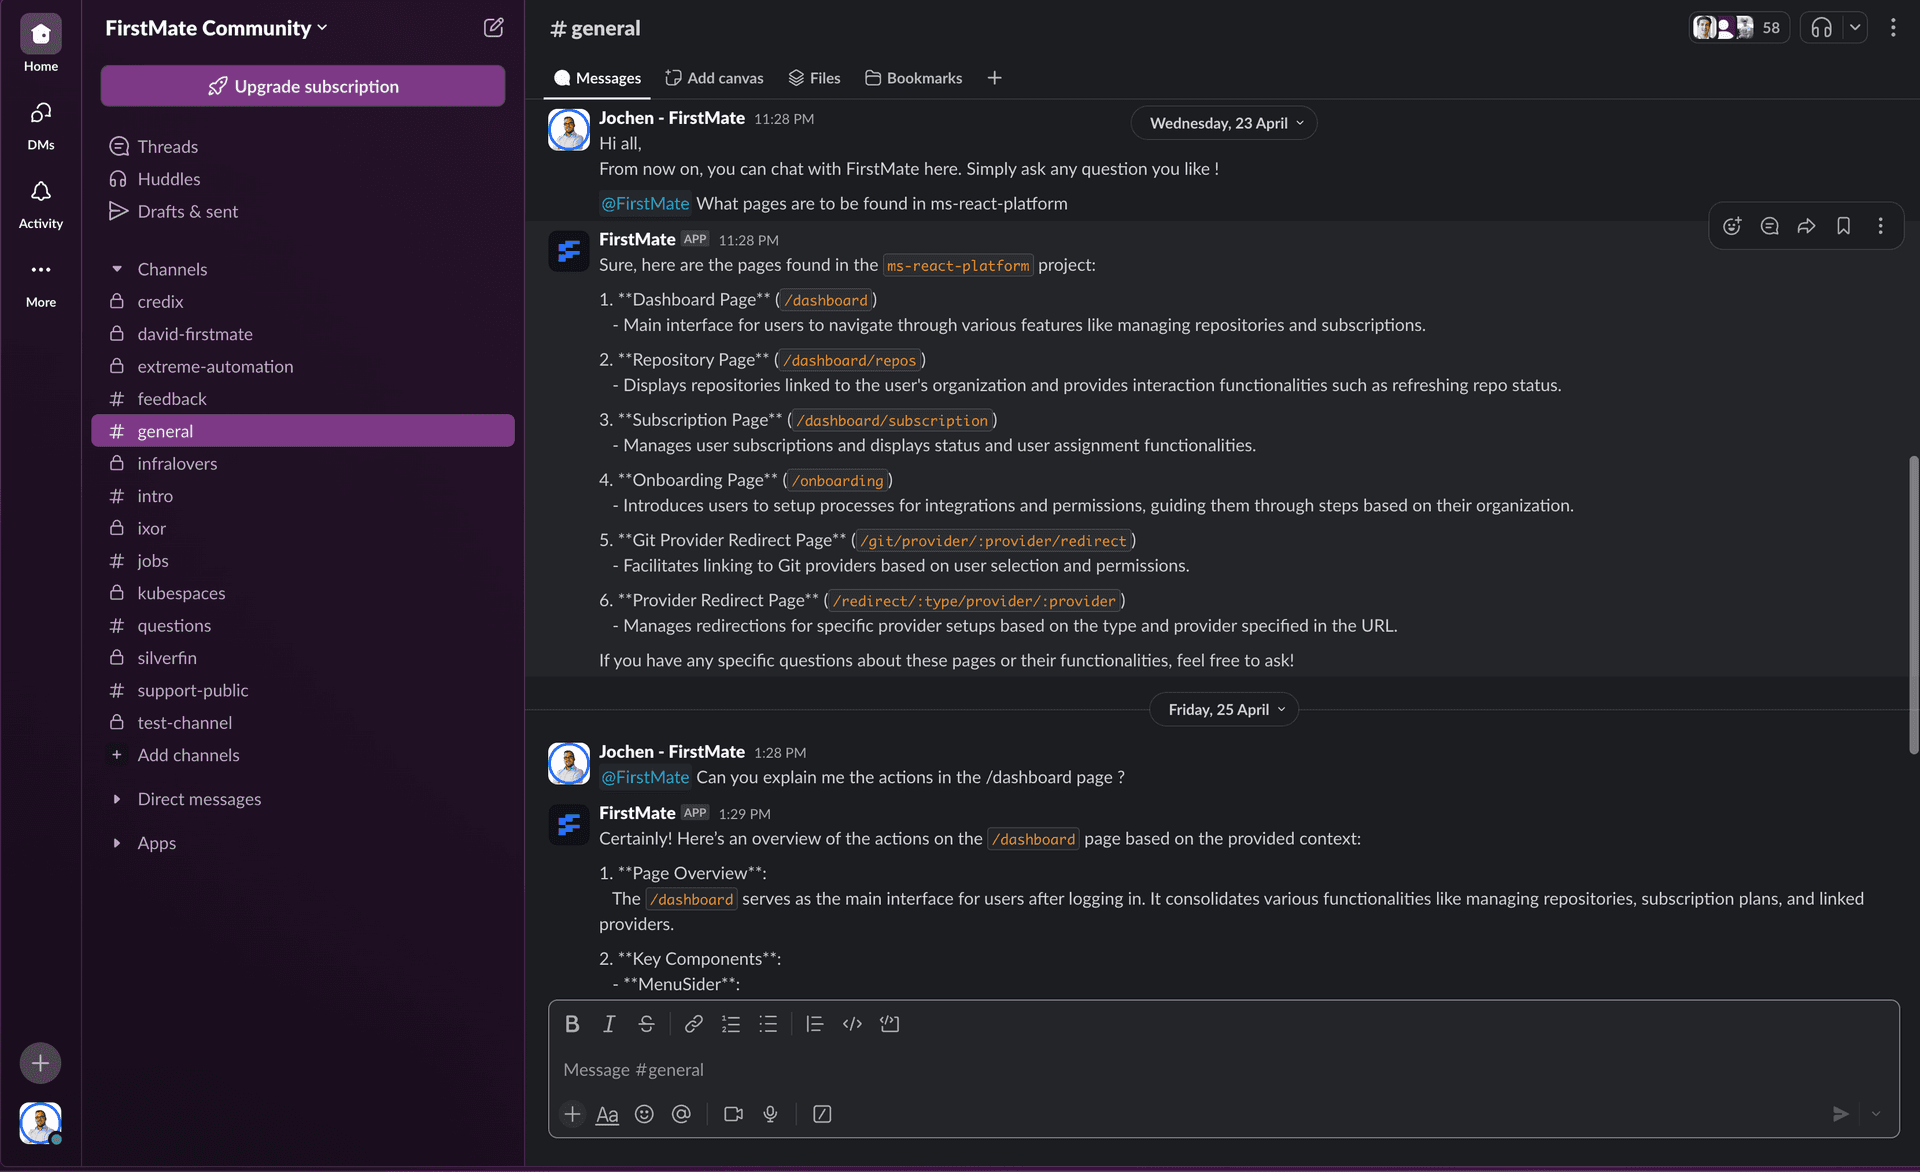Image resolution: width=1920 pixels, height=1172 pixels.
Task: Toggle italic formatting in composer
Action: 609,1024
